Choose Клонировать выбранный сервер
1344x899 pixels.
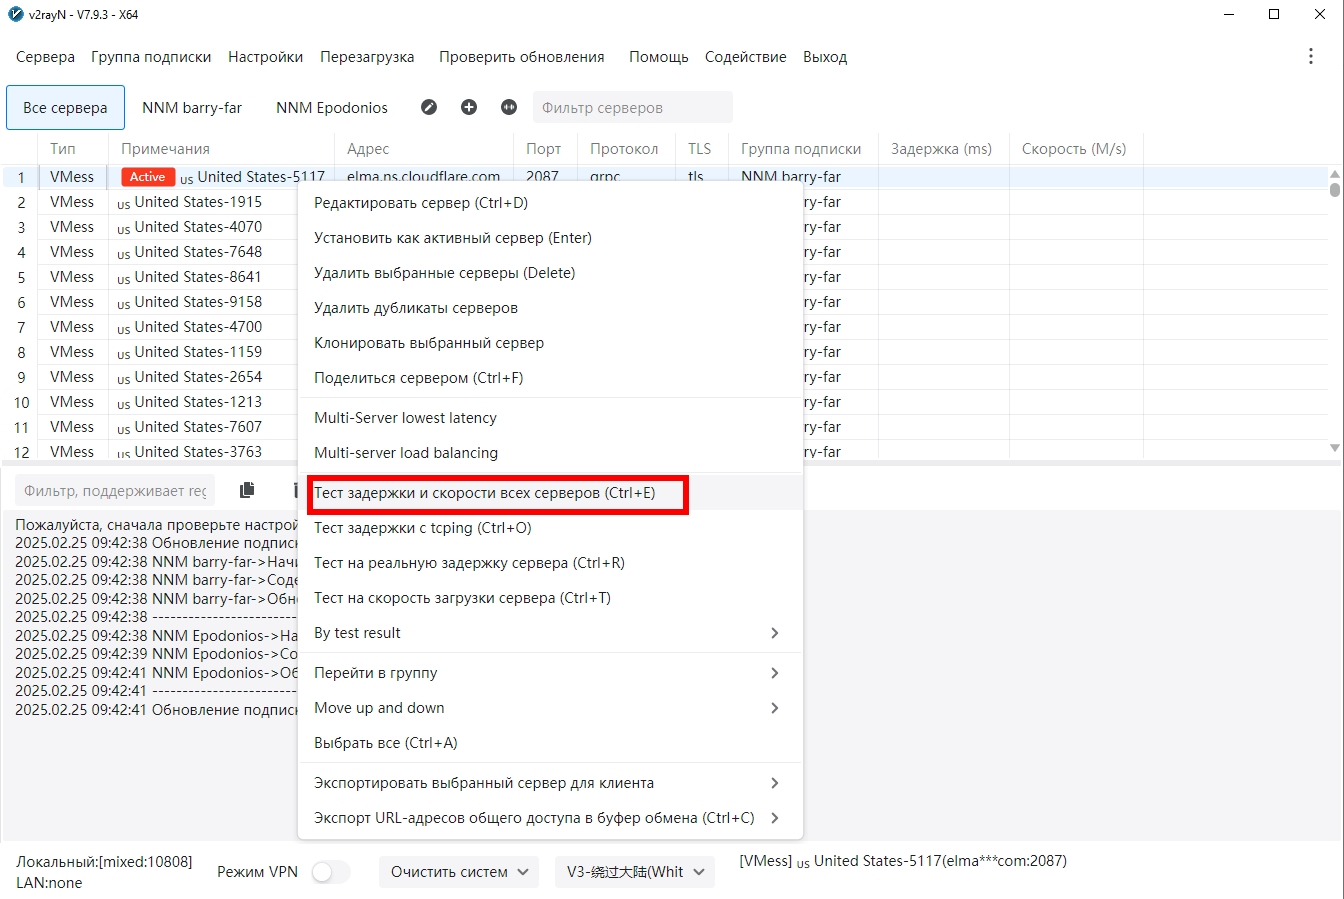pos(550,343)
